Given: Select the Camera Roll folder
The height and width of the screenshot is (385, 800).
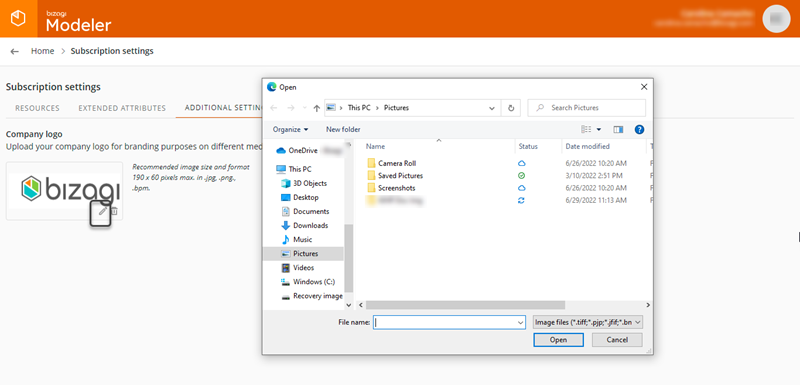Looking at the screenshot, I should [397, 163].
